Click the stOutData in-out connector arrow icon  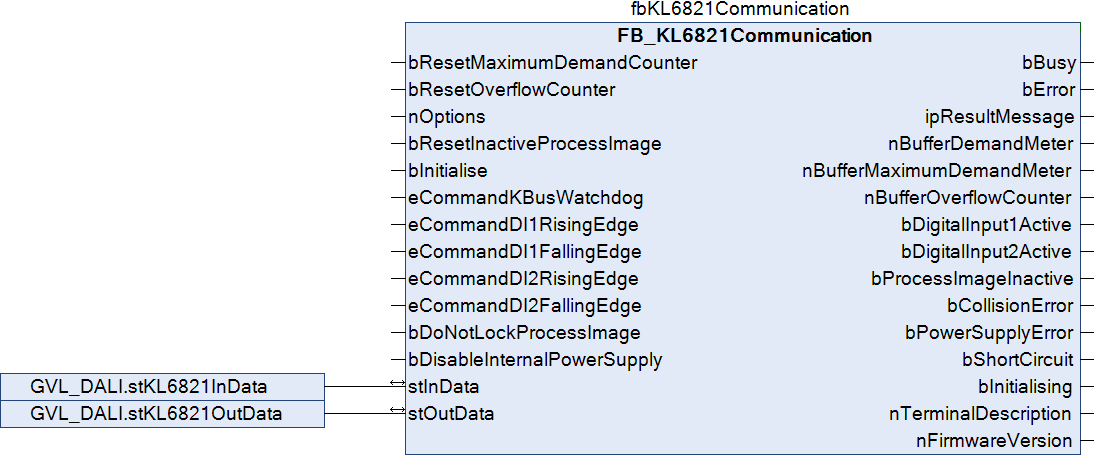[x=398, y=412]
